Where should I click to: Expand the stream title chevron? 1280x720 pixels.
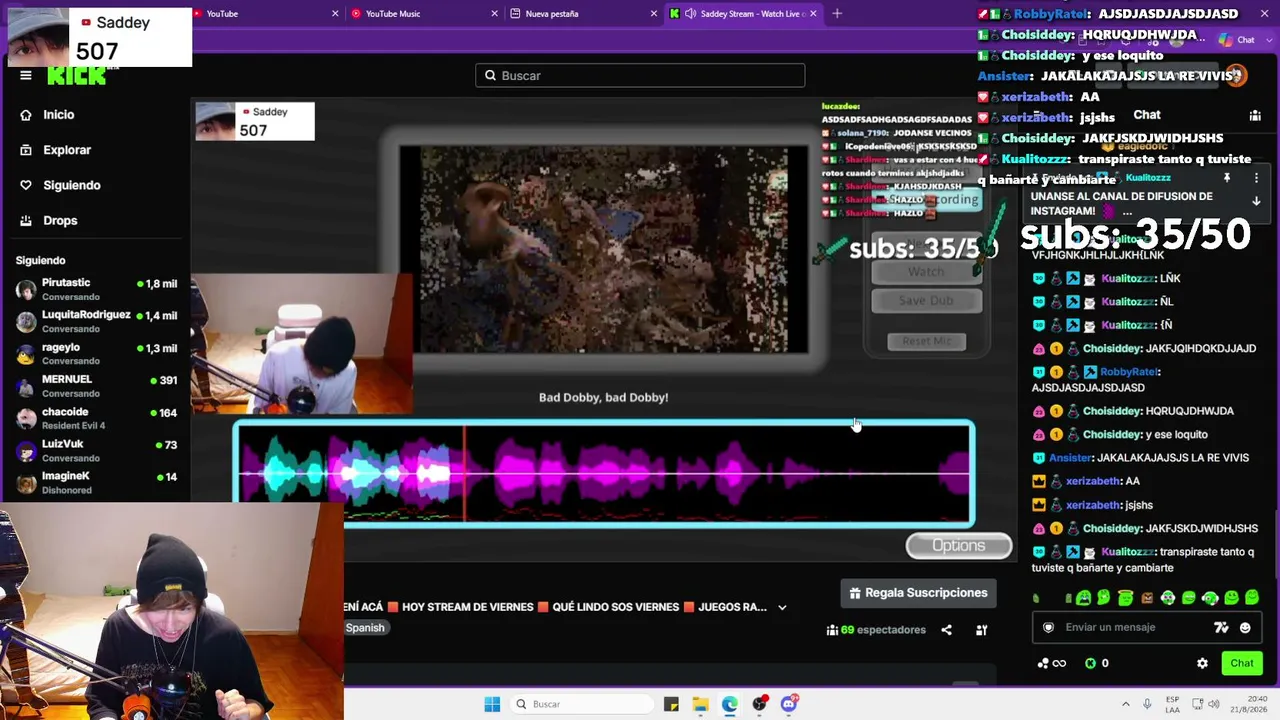(782, 607)
